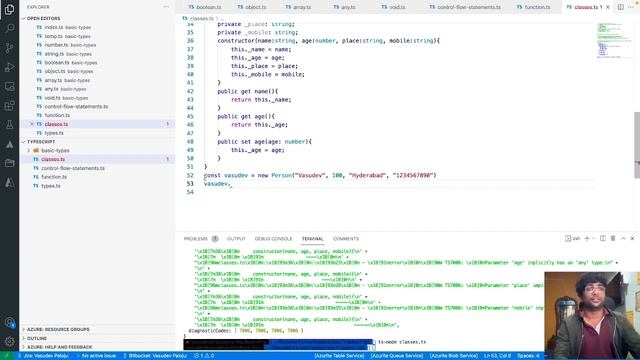Show the Debug Console tab
This screenshot has height=360, width=640.
(x=273, y=239)
